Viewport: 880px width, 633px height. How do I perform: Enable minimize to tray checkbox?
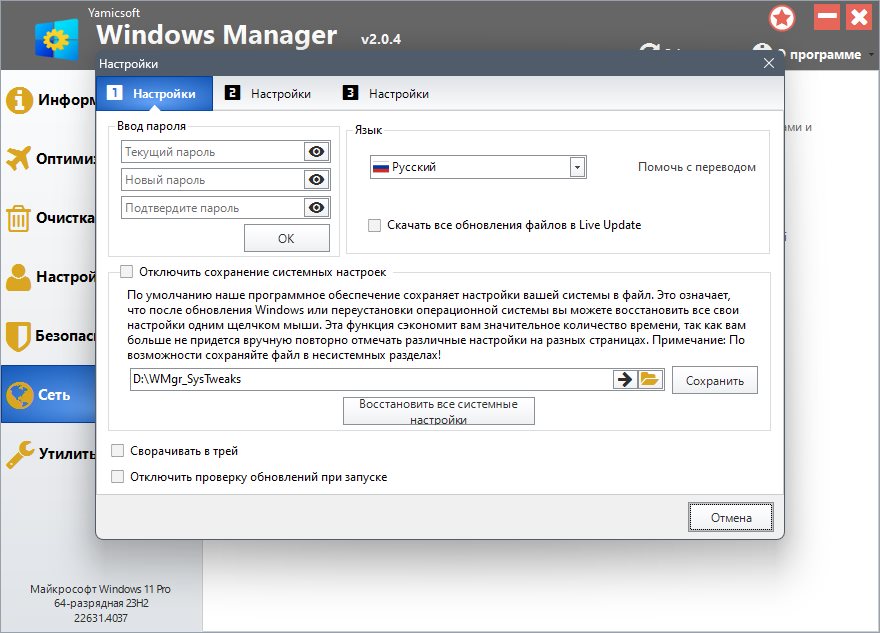click(117, 451)
